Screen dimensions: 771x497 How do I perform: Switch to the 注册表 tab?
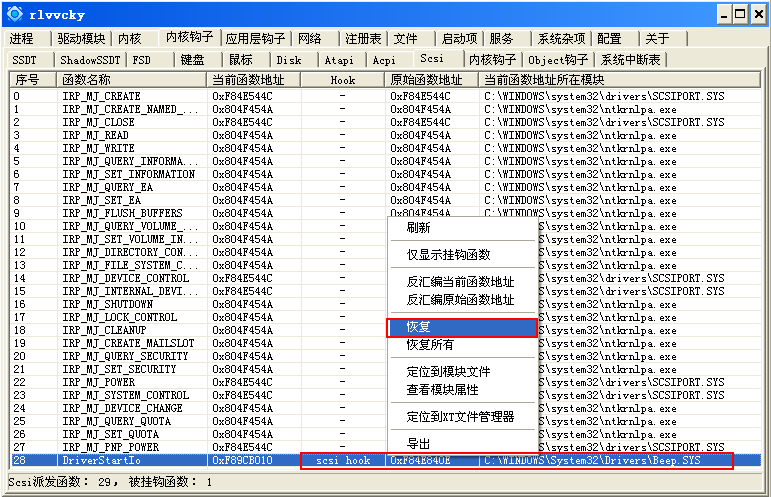click(x=363, y=39)
